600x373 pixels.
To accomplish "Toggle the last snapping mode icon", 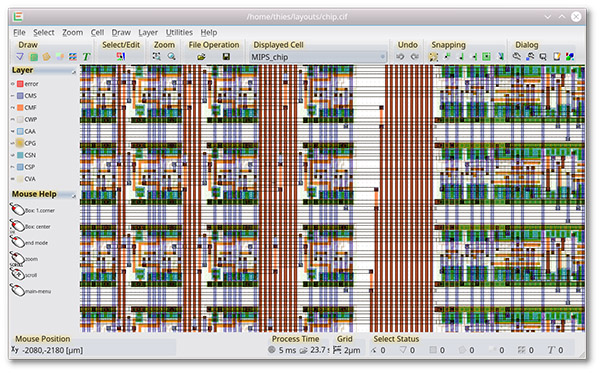I will click(500, 57).
